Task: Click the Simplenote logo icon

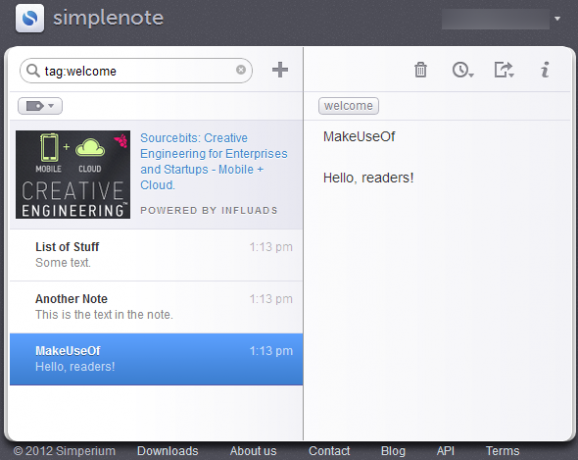Action: click(x=30, y=18)
